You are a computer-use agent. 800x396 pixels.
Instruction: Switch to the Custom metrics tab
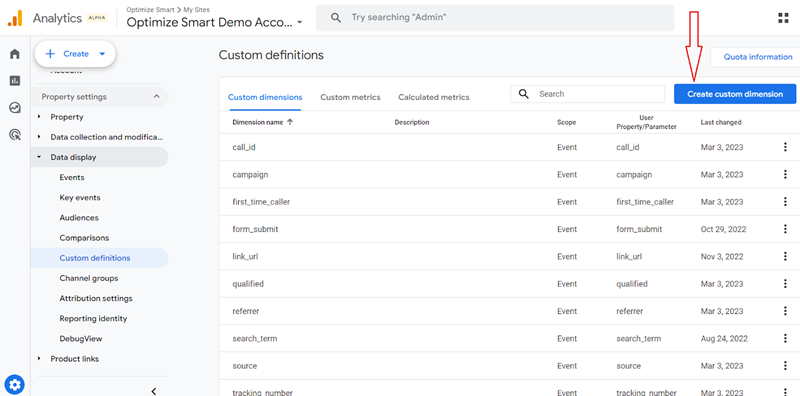pyautogui.click(x=351, y=97)
